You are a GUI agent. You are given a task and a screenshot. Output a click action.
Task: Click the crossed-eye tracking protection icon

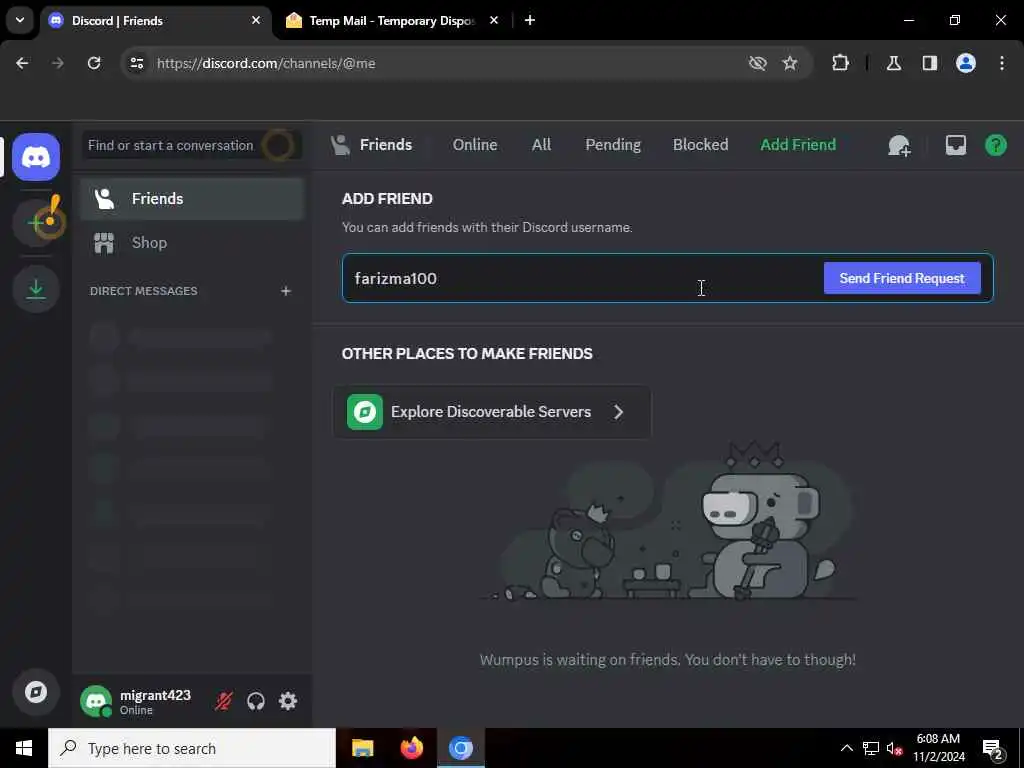coord(757,63)
